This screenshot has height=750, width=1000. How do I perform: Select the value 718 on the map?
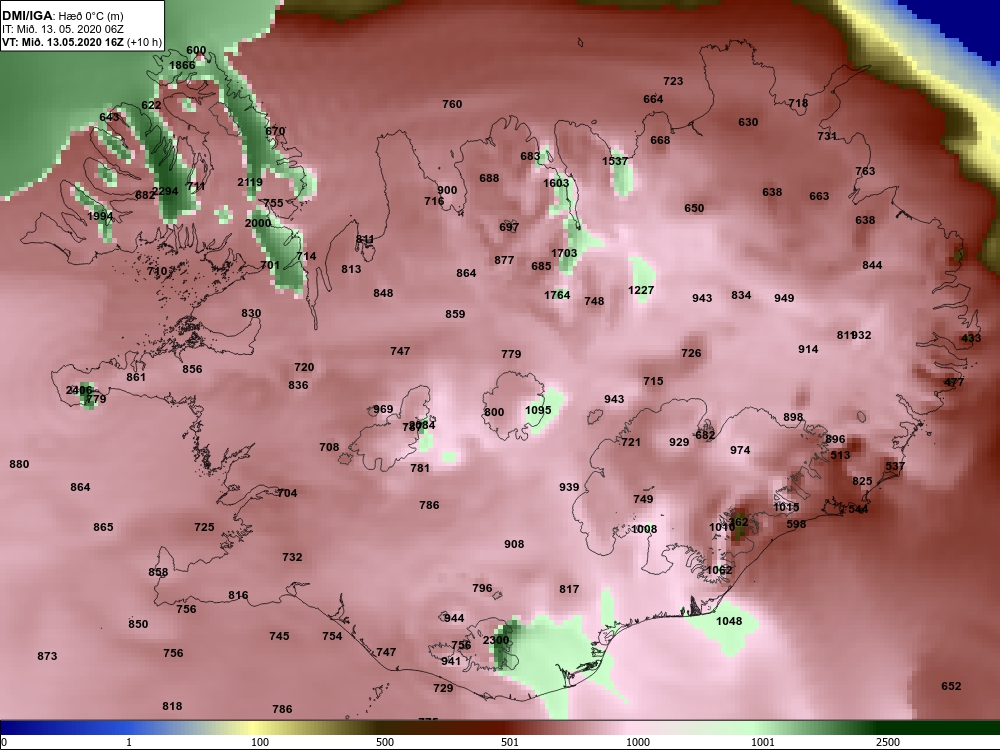click(x=798, y=103)
